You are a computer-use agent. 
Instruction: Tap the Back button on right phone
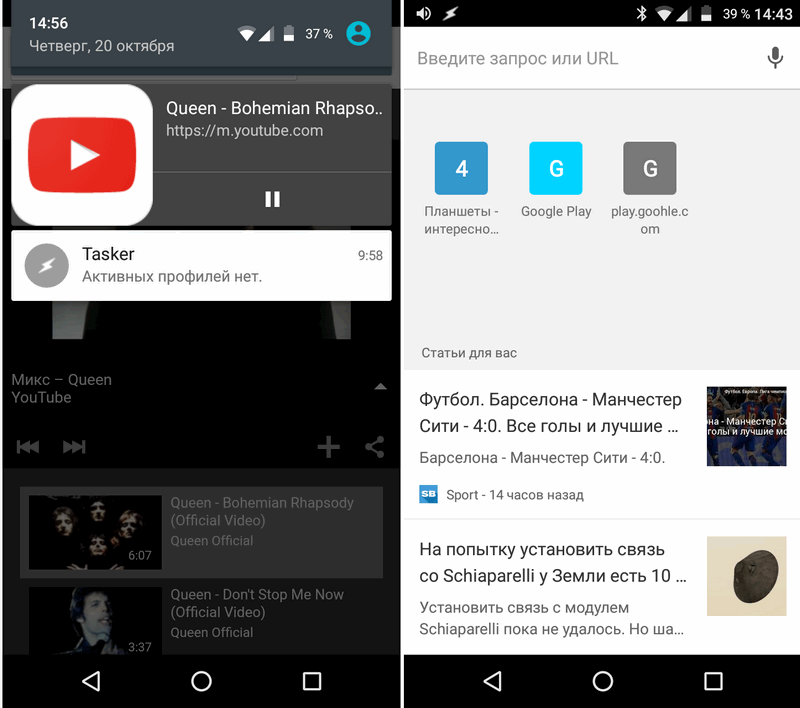tap(493, 681)
